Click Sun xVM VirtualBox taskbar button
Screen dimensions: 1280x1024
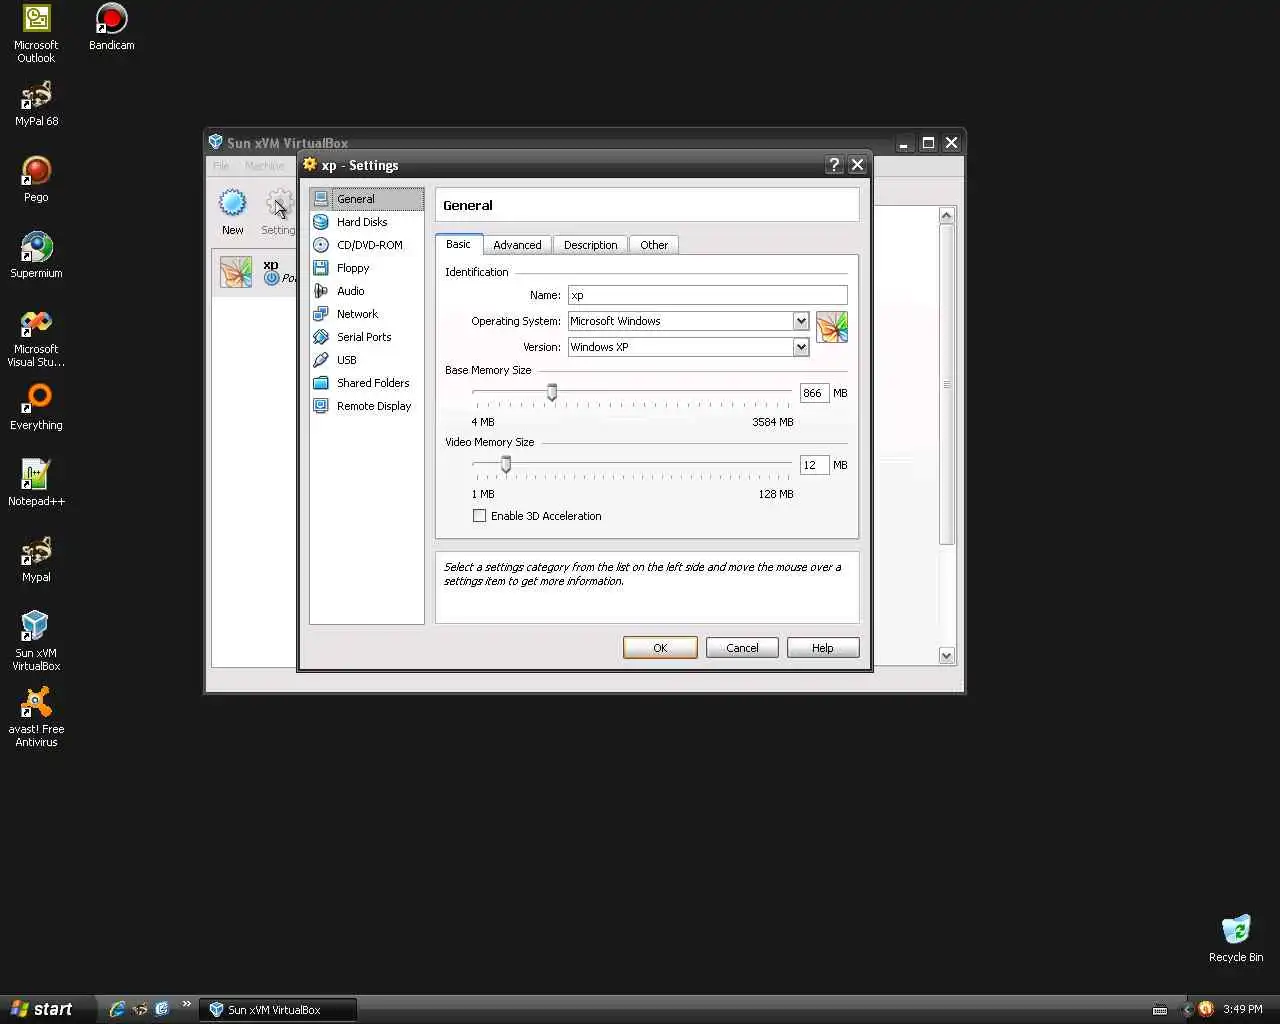tap(278, 1010)
